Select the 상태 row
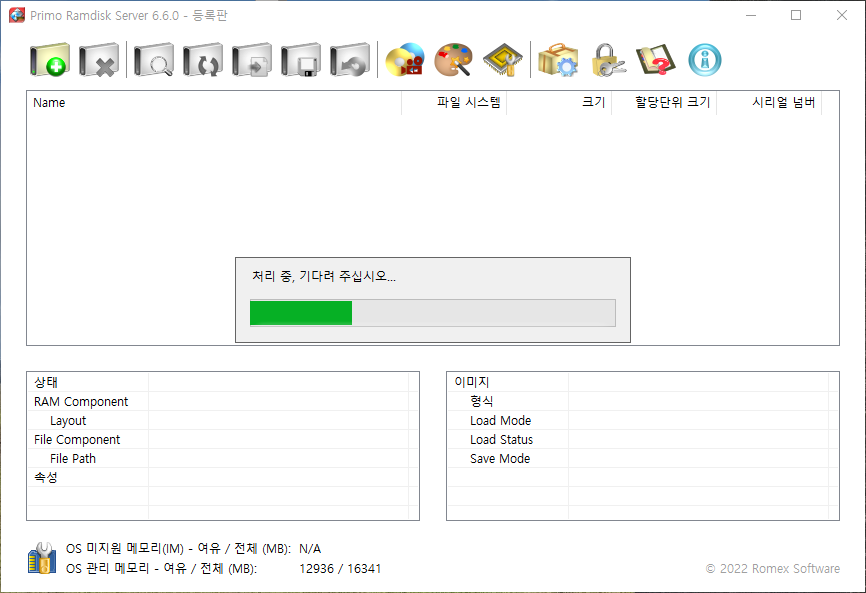 point(223,382)
